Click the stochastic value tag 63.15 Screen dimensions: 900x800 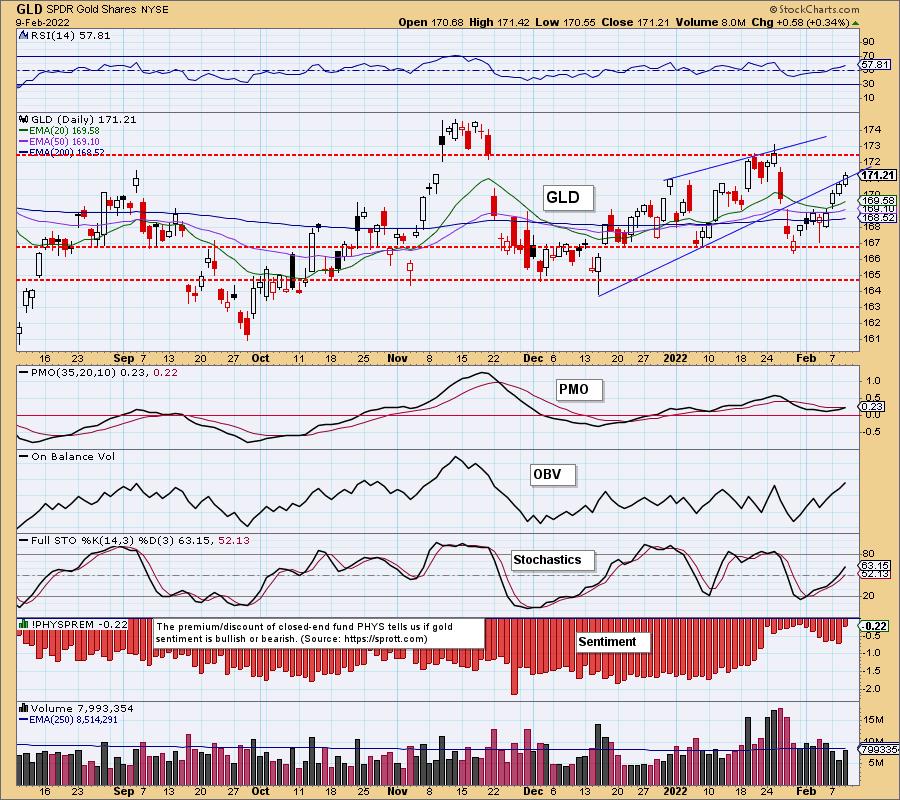[x=875, y=565]
